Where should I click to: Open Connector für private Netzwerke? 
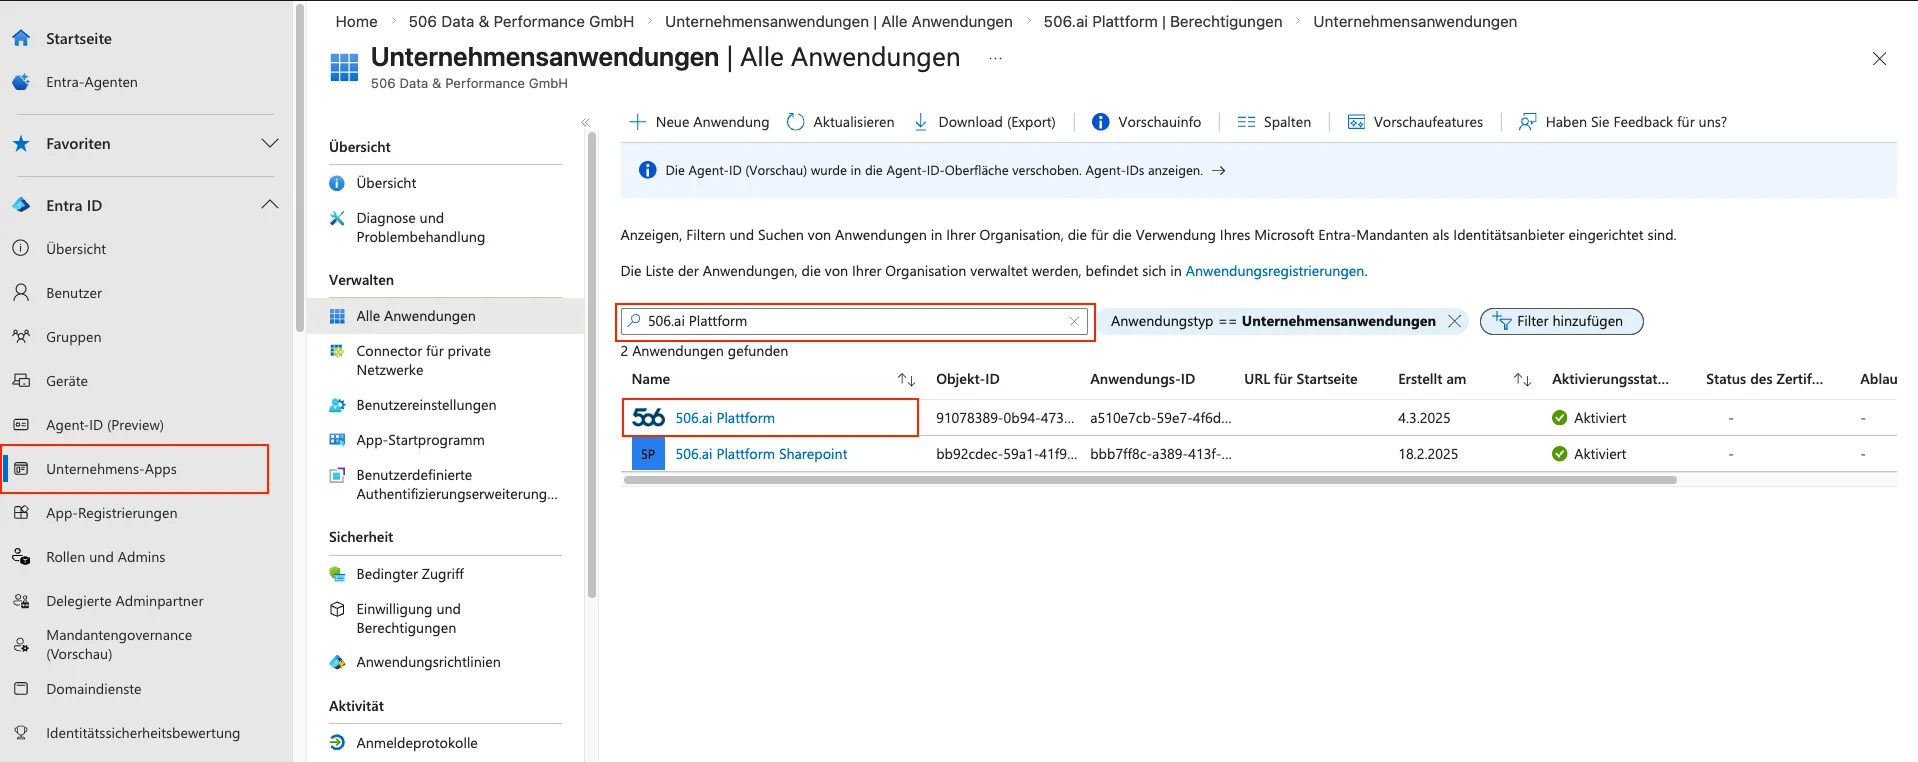tap(424, 360)
